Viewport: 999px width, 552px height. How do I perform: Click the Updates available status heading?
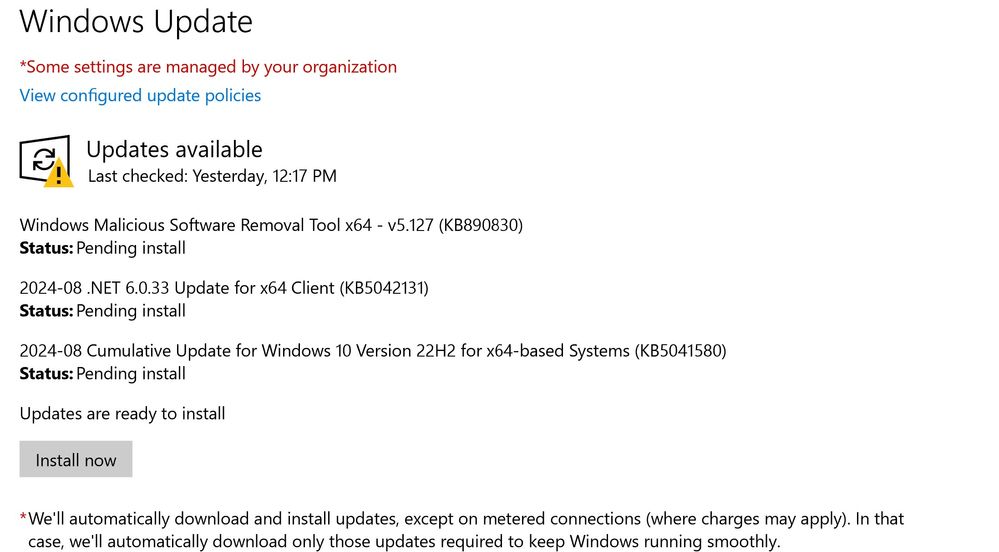pos(174,150)
